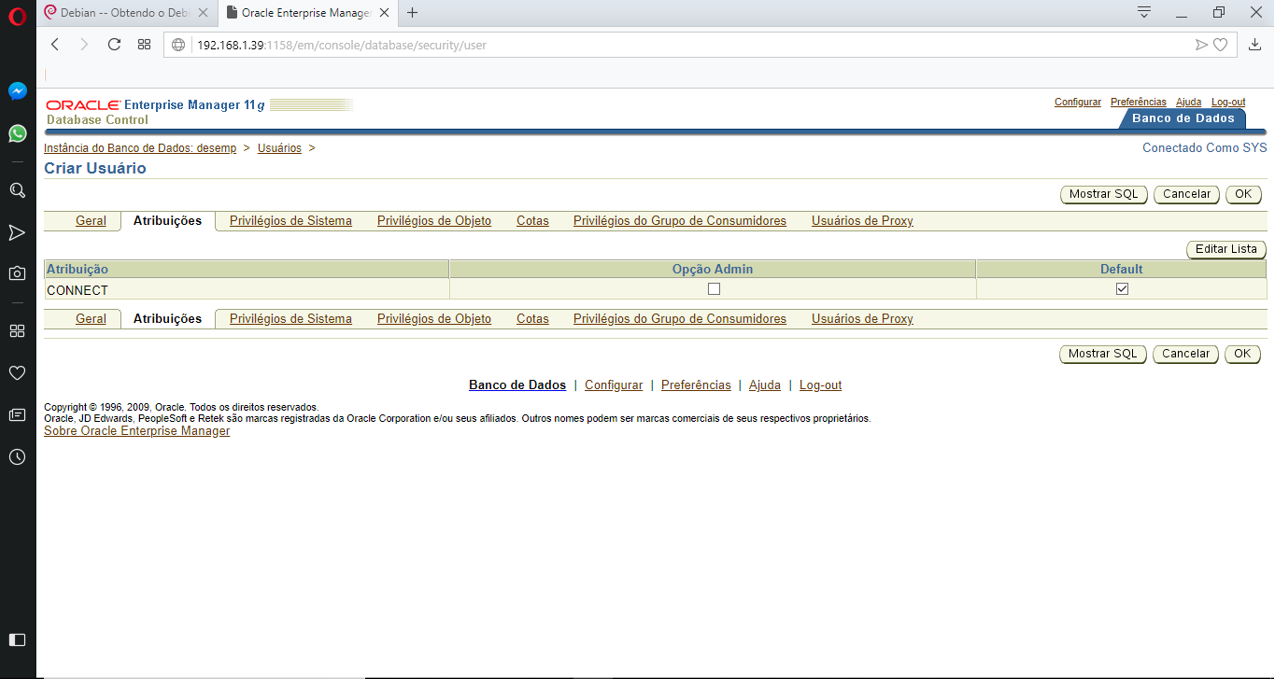Image resolution: width=1274 pixels, height=679 pixels.
Task: Open the lower Cotas tab
Action: 533,319
